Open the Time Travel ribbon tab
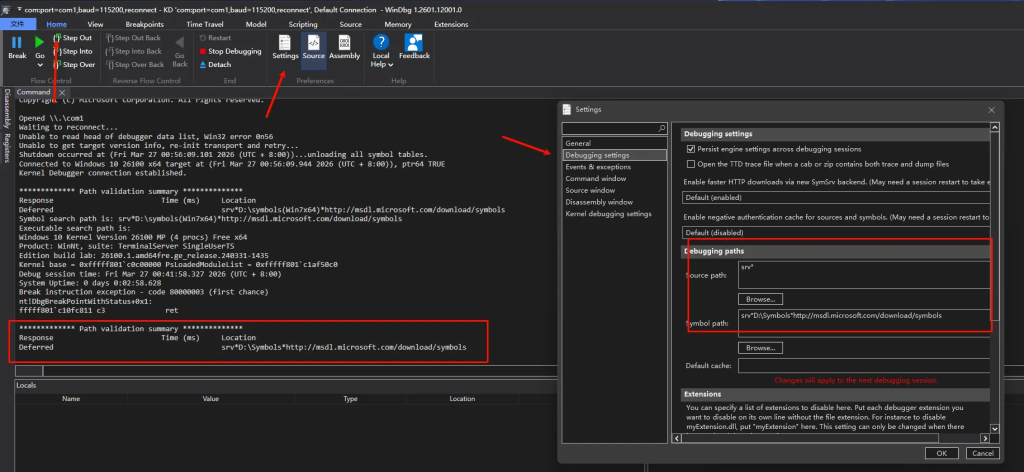 [x=204, y=24]
